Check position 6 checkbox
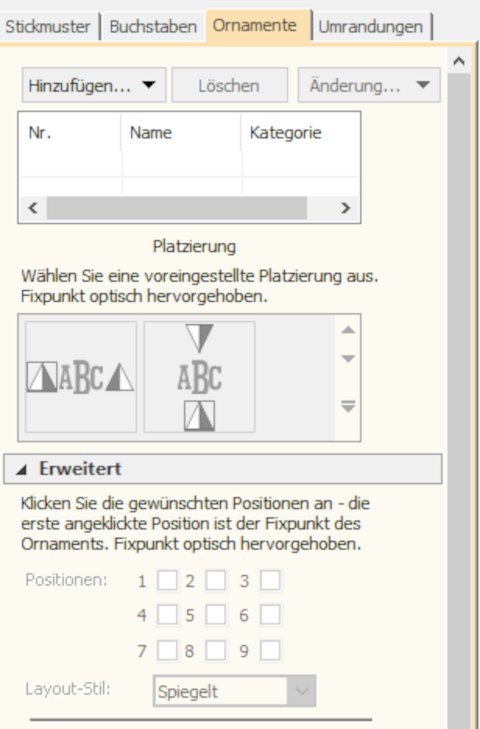Image resolution: width=480 pixels, height=729 pixels. coord(270,615)
